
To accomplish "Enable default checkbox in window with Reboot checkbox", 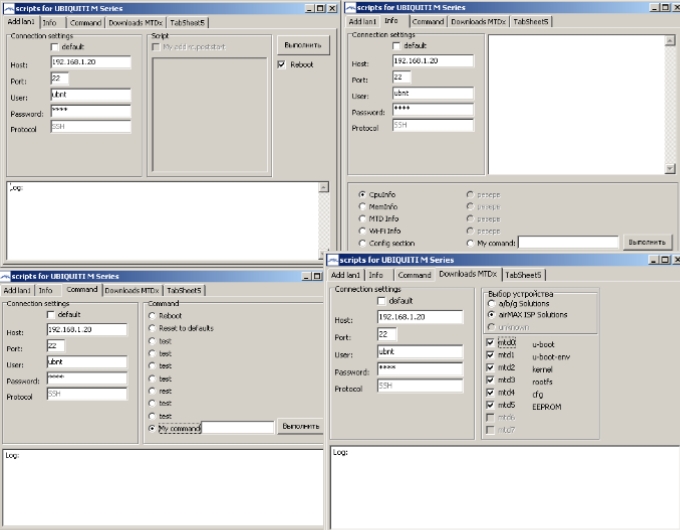I will click(x=55, y=46).
